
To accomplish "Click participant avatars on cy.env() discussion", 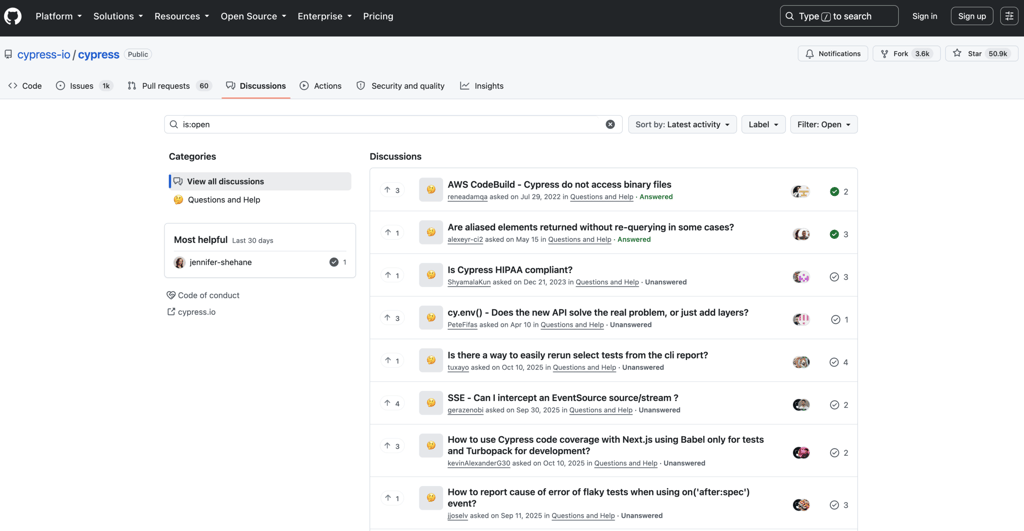I will tap(801, 319).
